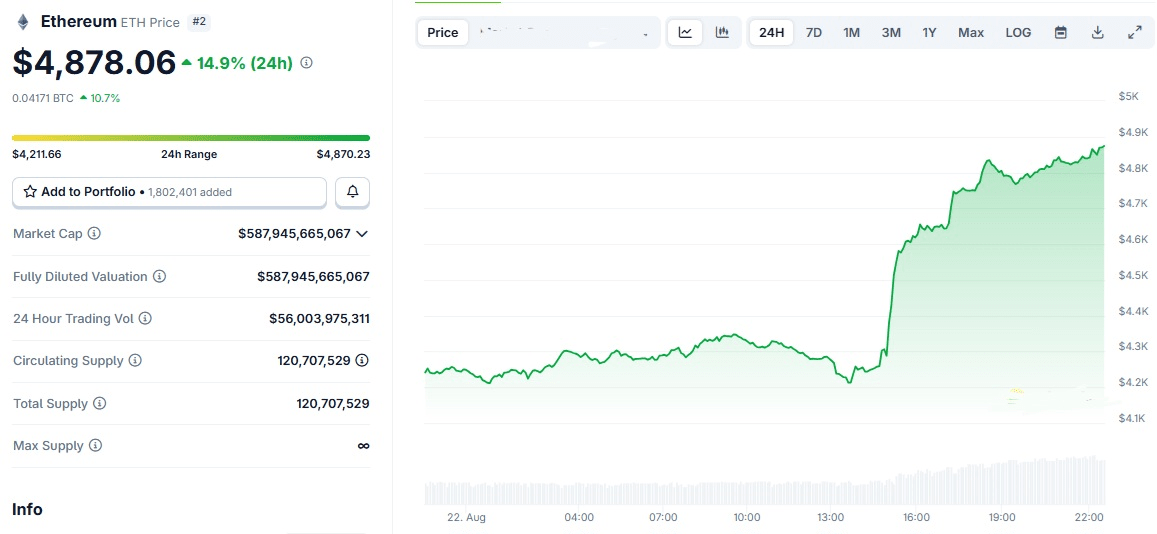Image resolution: width=1157 pixels, height=534 pixels.
Task: Click the green price line peak
Action: pyautogui.click(x=1102, y=147)
